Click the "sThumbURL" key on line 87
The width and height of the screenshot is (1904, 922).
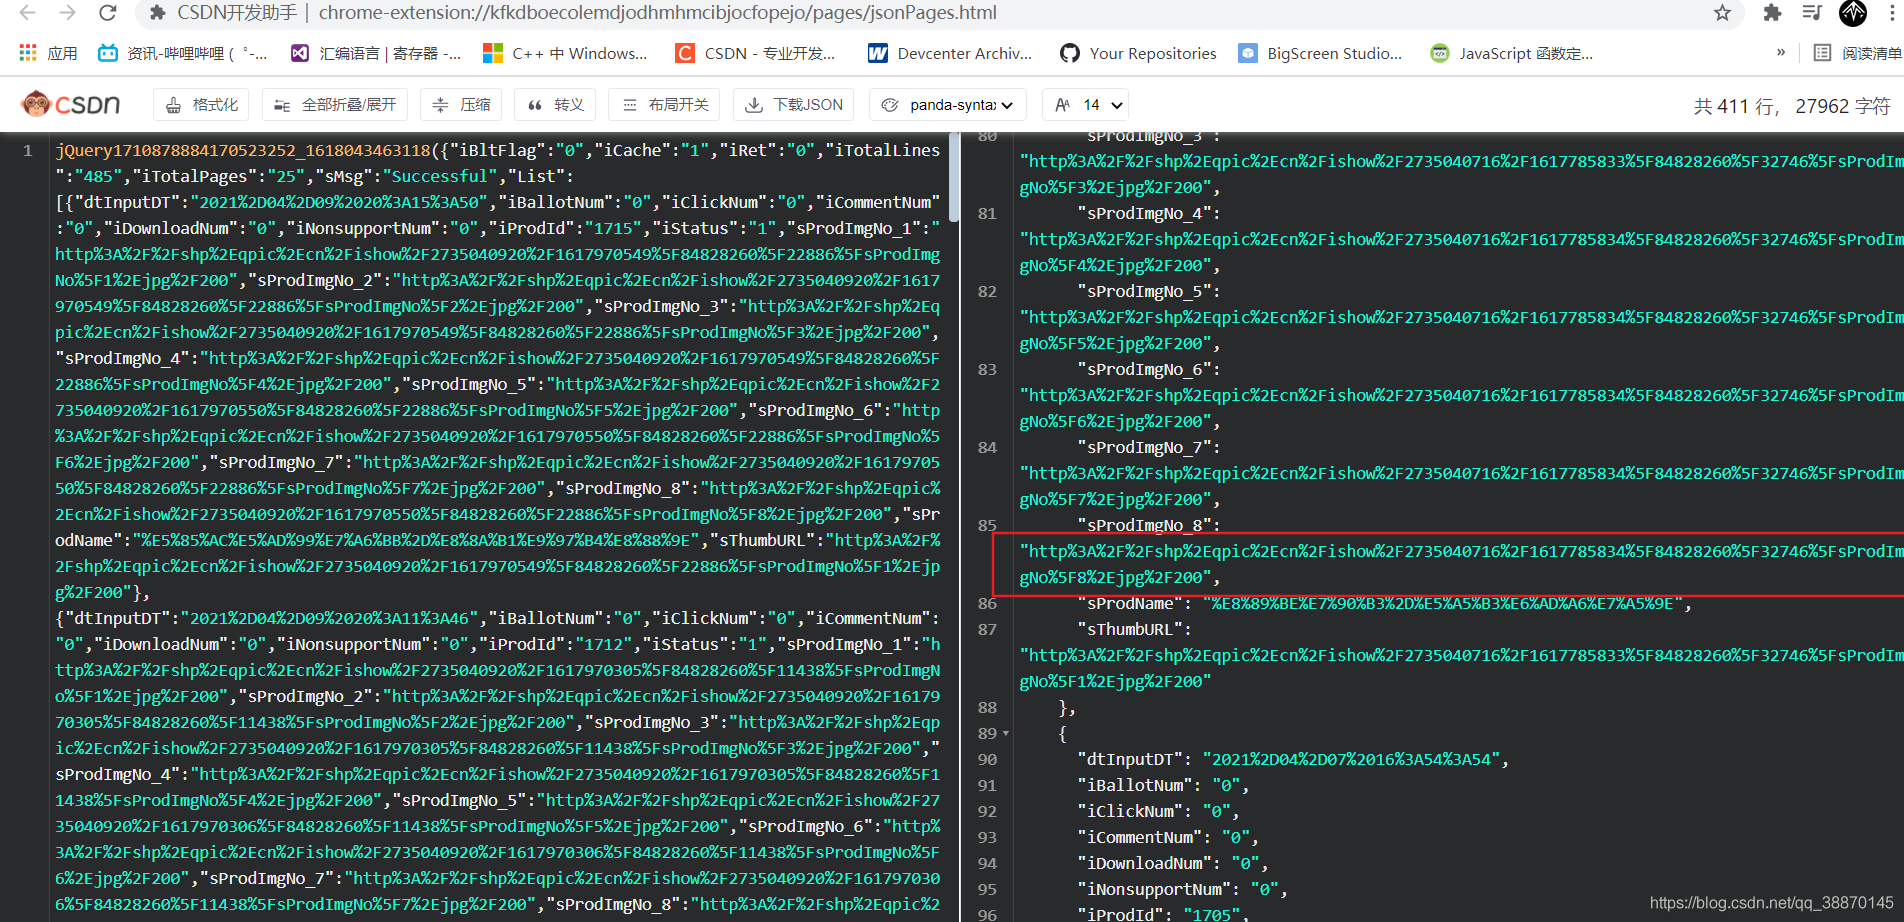pyautogui.click(x=1130, y=629)
